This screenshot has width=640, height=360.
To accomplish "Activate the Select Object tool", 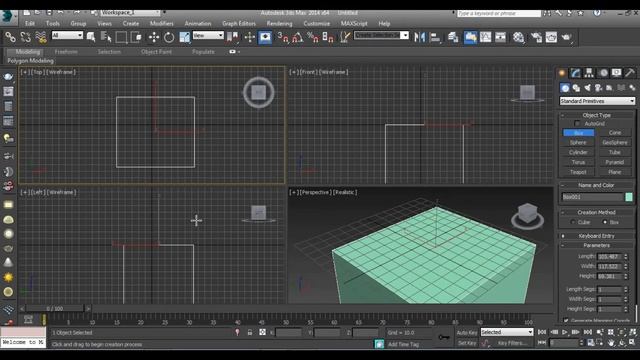I will (x=91, y=37).
